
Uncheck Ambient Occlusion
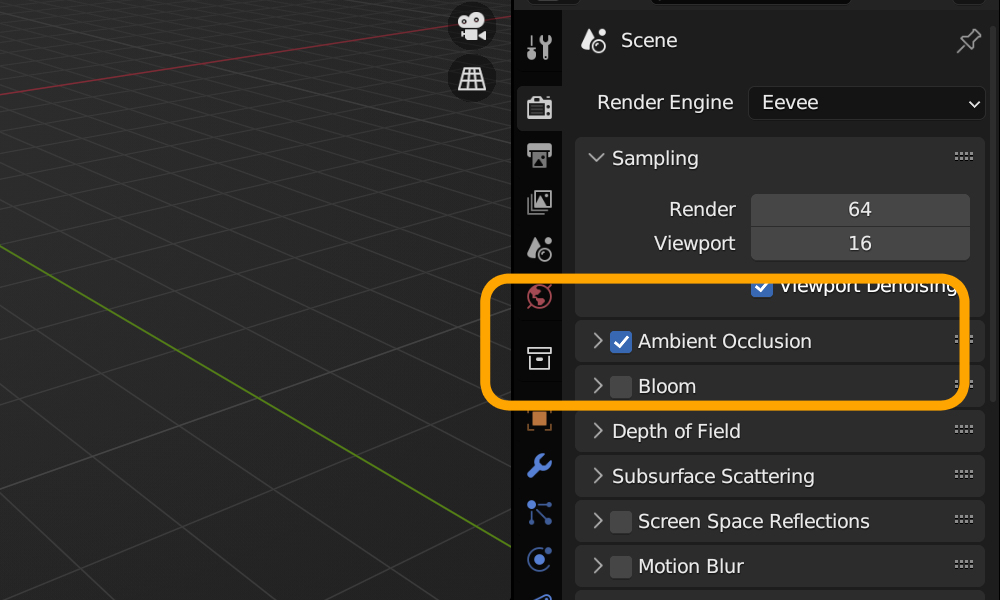[621, 342]
